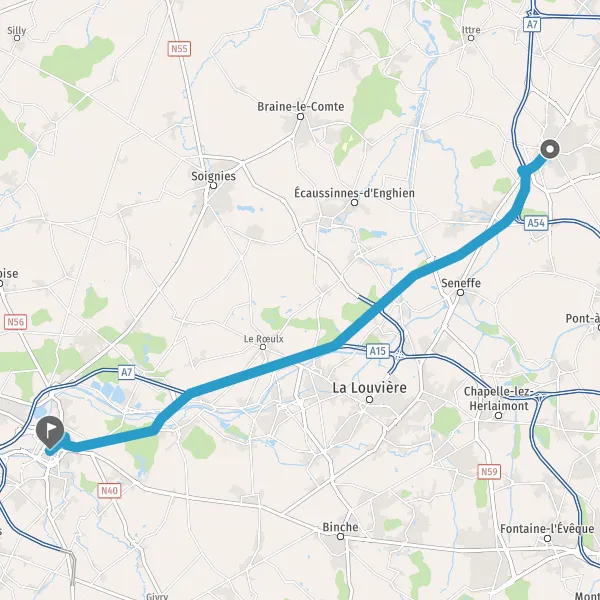Click the N40 road shield

[x=109, y=491]
